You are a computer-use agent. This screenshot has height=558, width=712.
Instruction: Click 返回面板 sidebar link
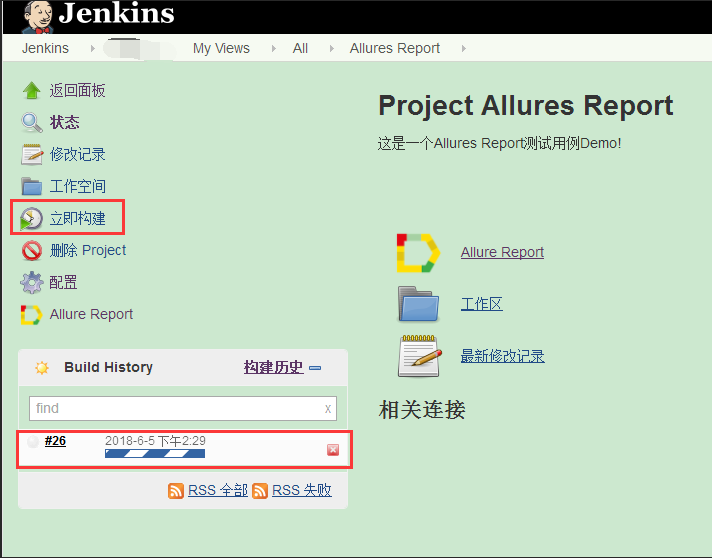tap(78, 90)
